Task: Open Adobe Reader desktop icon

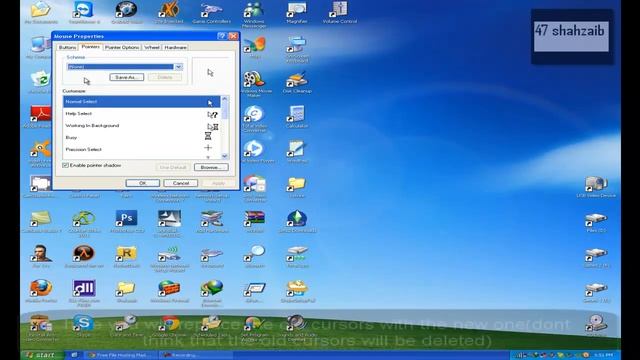Action: [x=40, y=117]
